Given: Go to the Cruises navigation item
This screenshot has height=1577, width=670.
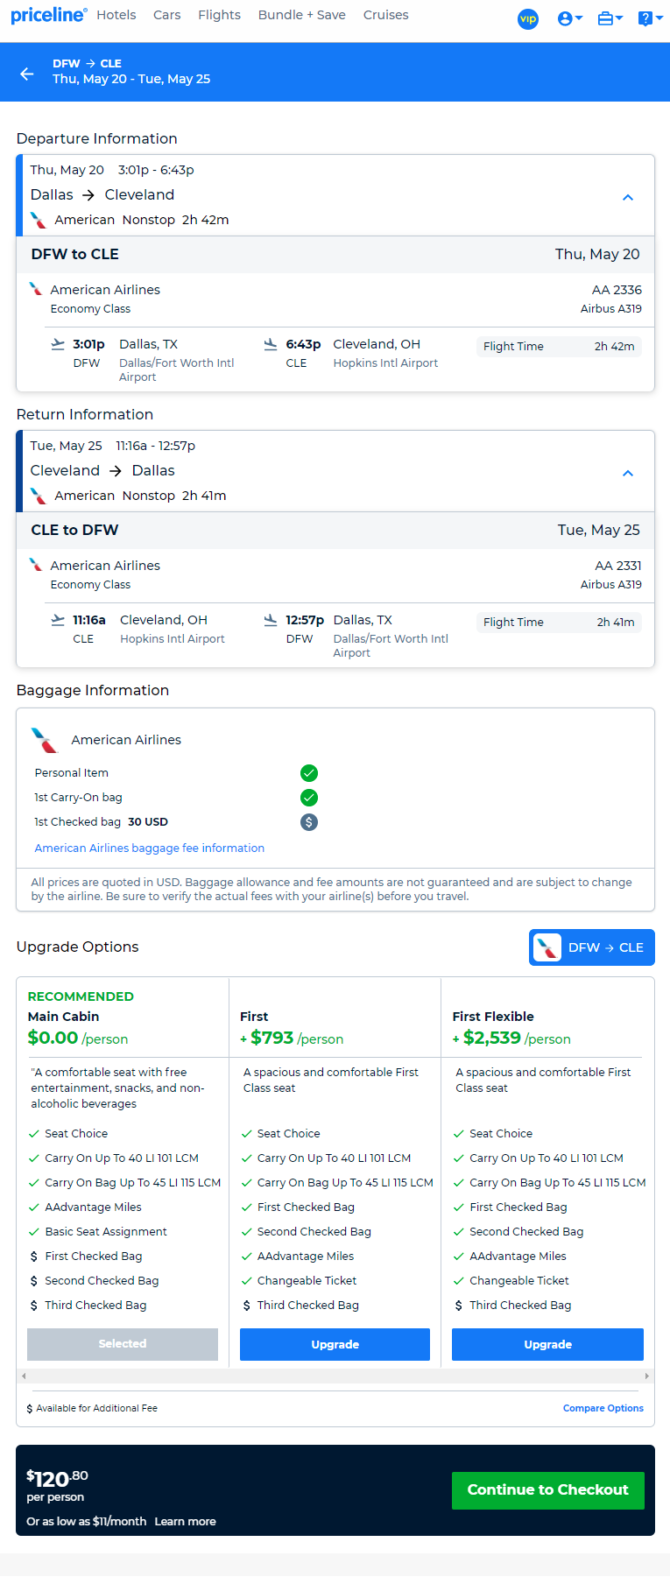Looking at the screenshot, I should (x=386, y=15).
